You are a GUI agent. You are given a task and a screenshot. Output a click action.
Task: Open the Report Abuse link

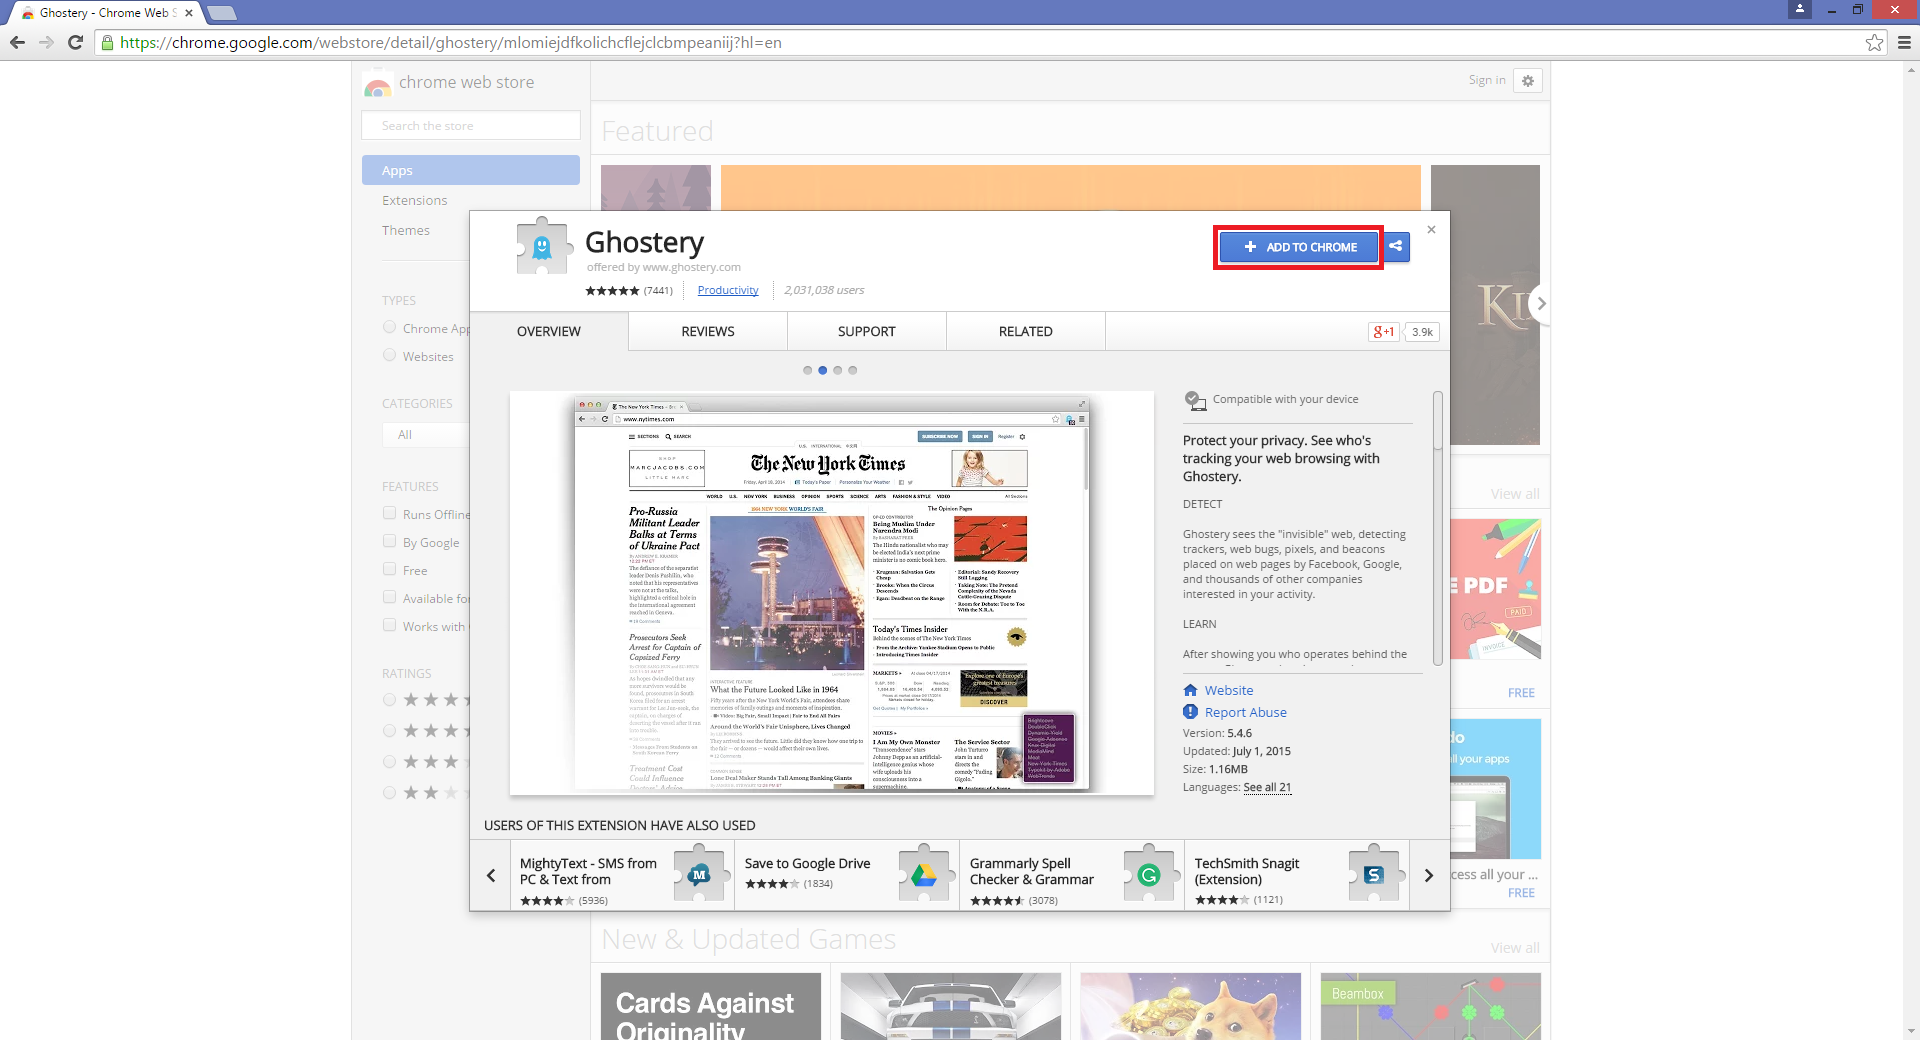[1245, 712]
